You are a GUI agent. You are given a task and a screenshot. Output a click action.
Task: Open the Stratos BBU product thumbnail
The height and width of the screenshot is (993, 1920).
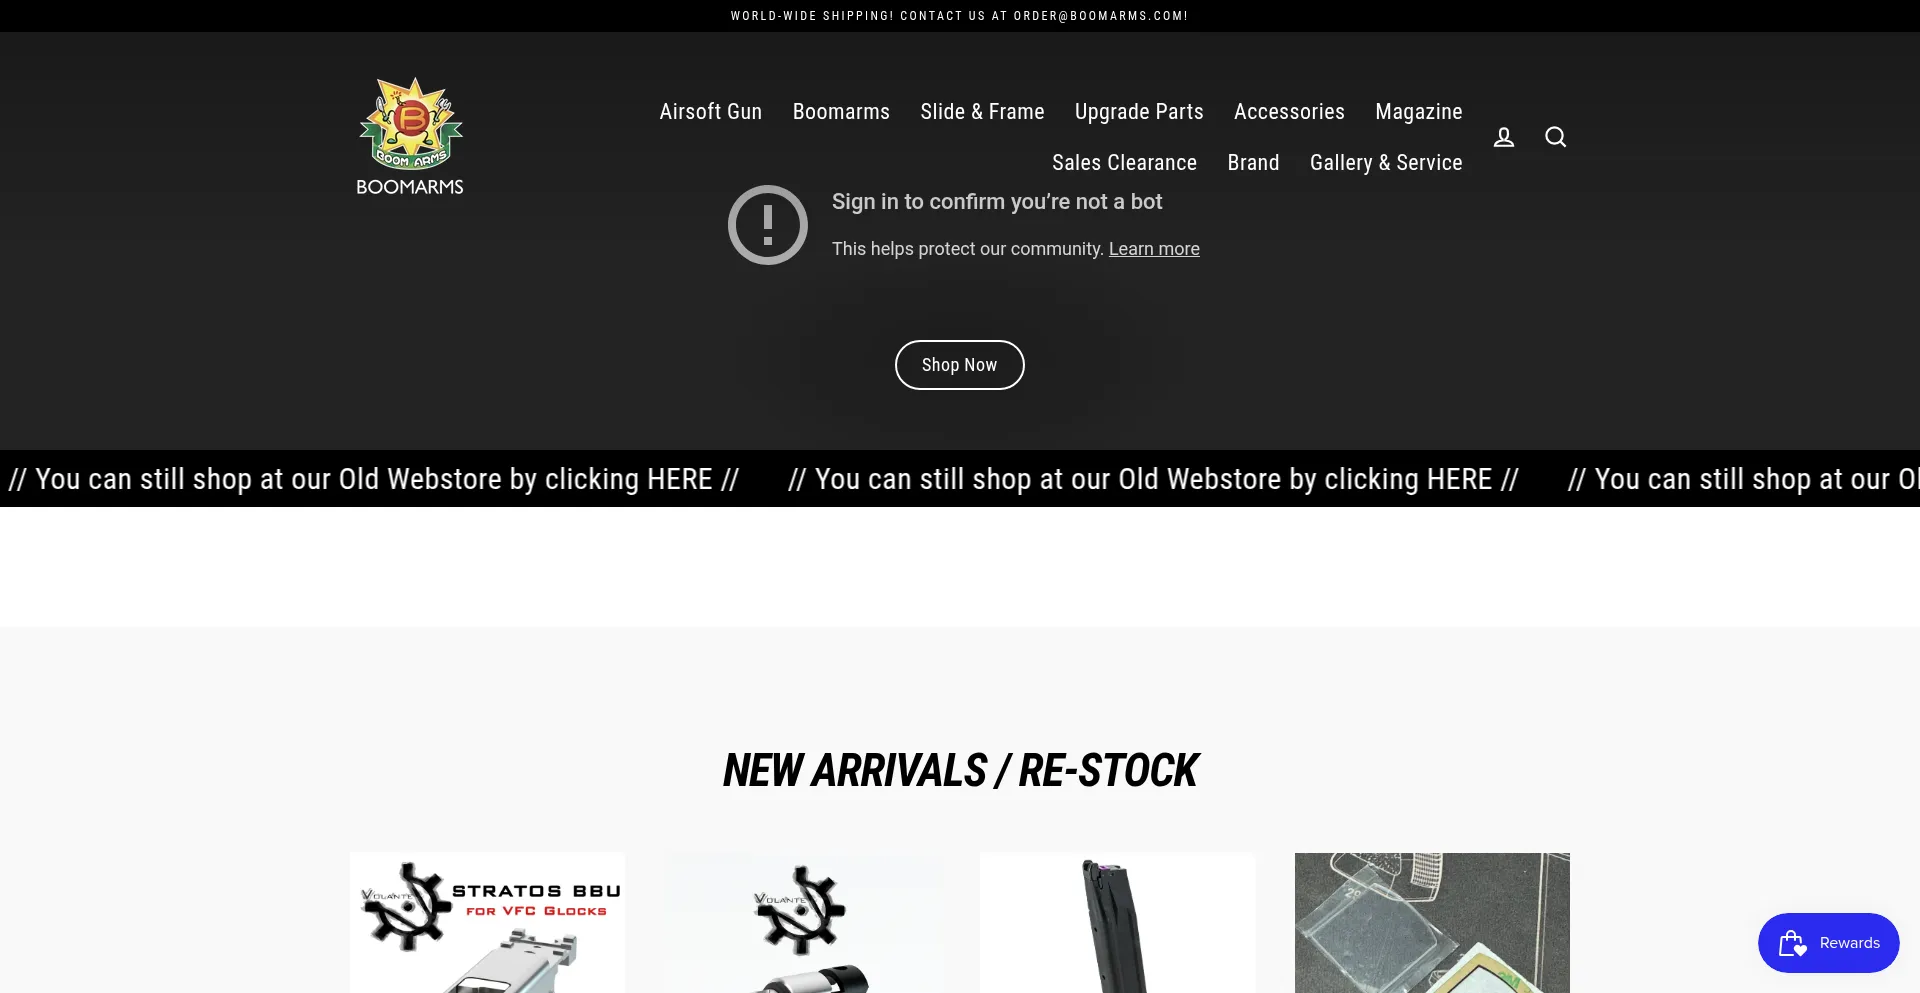pos(487,923)
